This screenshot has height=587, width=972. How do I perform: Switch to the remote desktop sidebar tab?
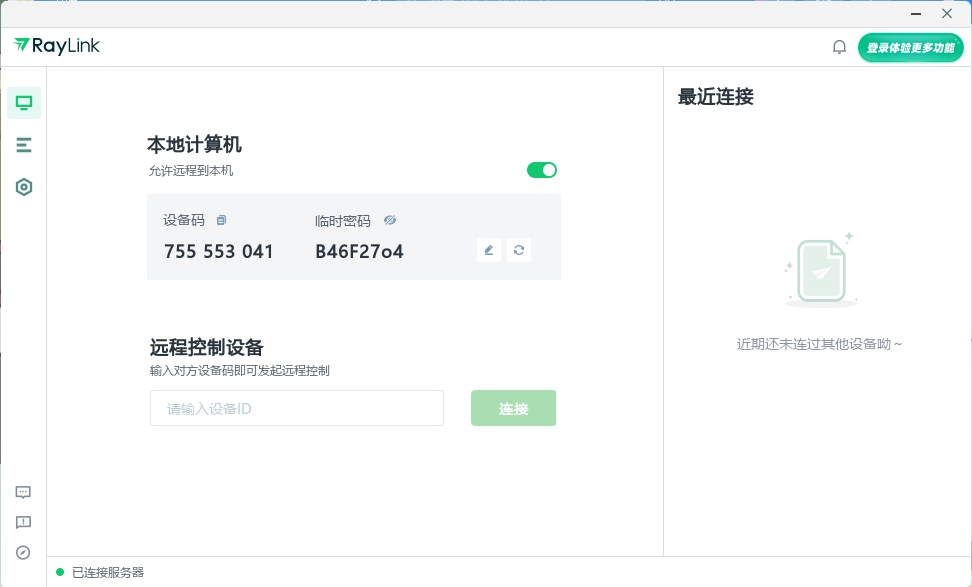(23, 102)
